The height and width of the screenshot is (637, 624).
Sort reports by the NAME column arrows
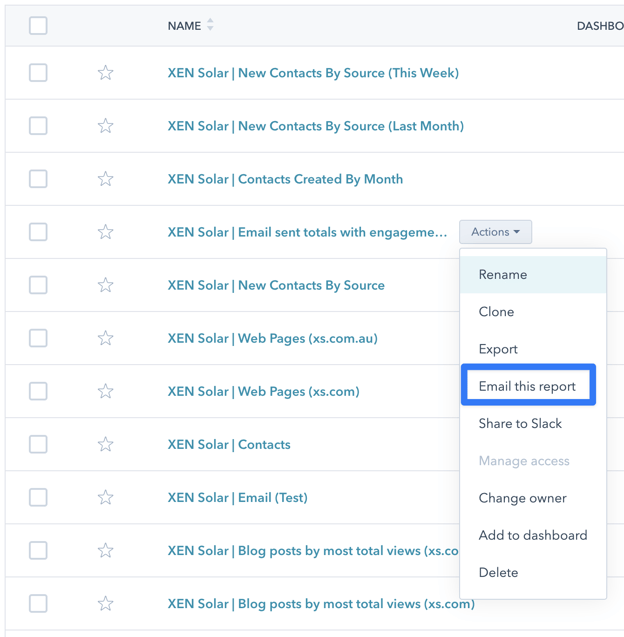click(x=210, y=25)
